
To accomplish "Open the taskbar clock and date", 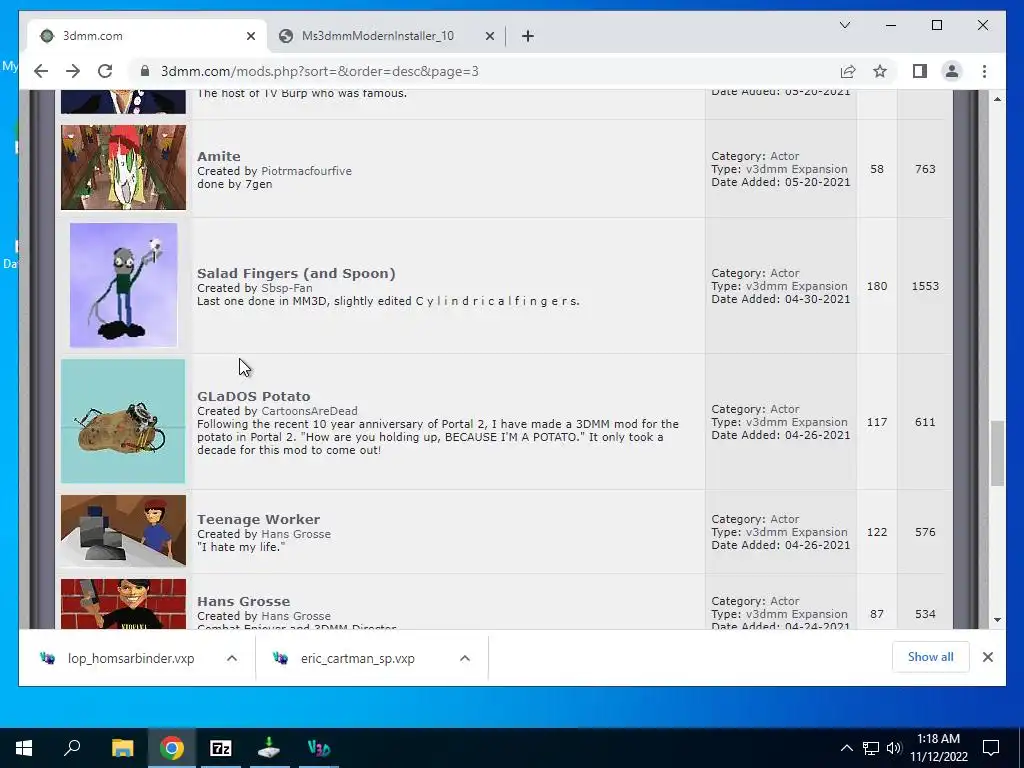I will point(938,748).
